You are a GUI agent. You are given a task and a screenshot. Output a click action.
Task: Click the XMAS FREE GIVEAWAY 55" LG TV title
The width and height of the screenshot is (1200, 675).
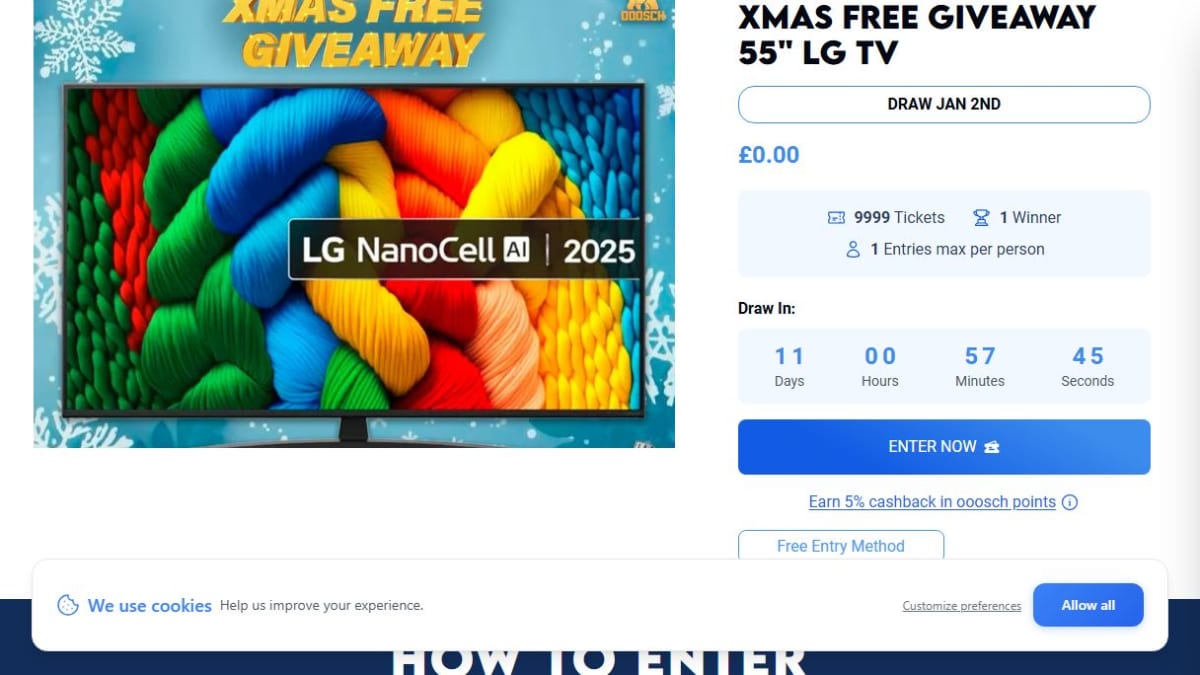(x=917, y=34)
